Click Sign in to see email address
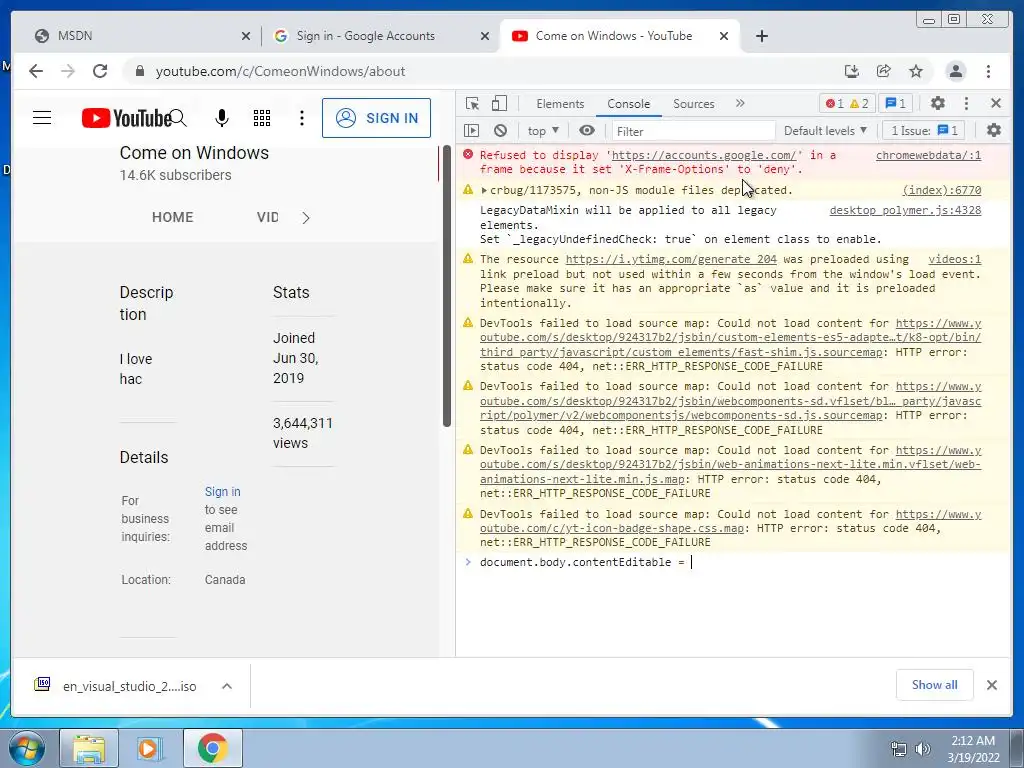 (x=223, y=491)
